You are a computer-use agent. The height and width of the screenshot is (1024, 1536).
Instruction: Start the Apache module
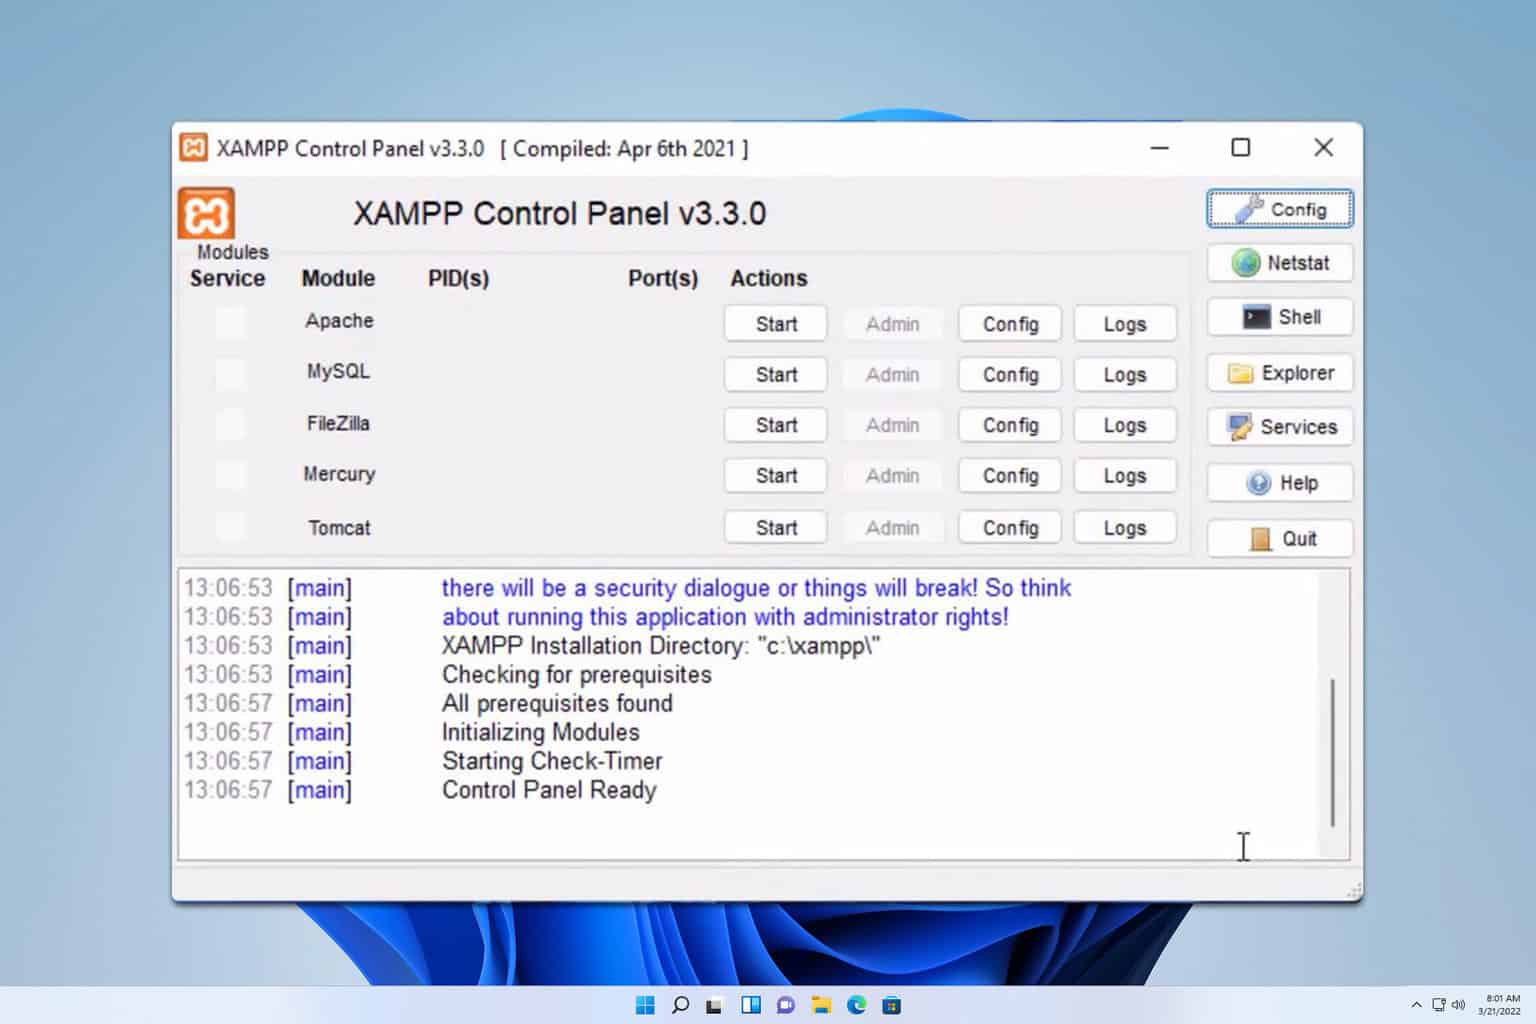(x=776, y=324)
